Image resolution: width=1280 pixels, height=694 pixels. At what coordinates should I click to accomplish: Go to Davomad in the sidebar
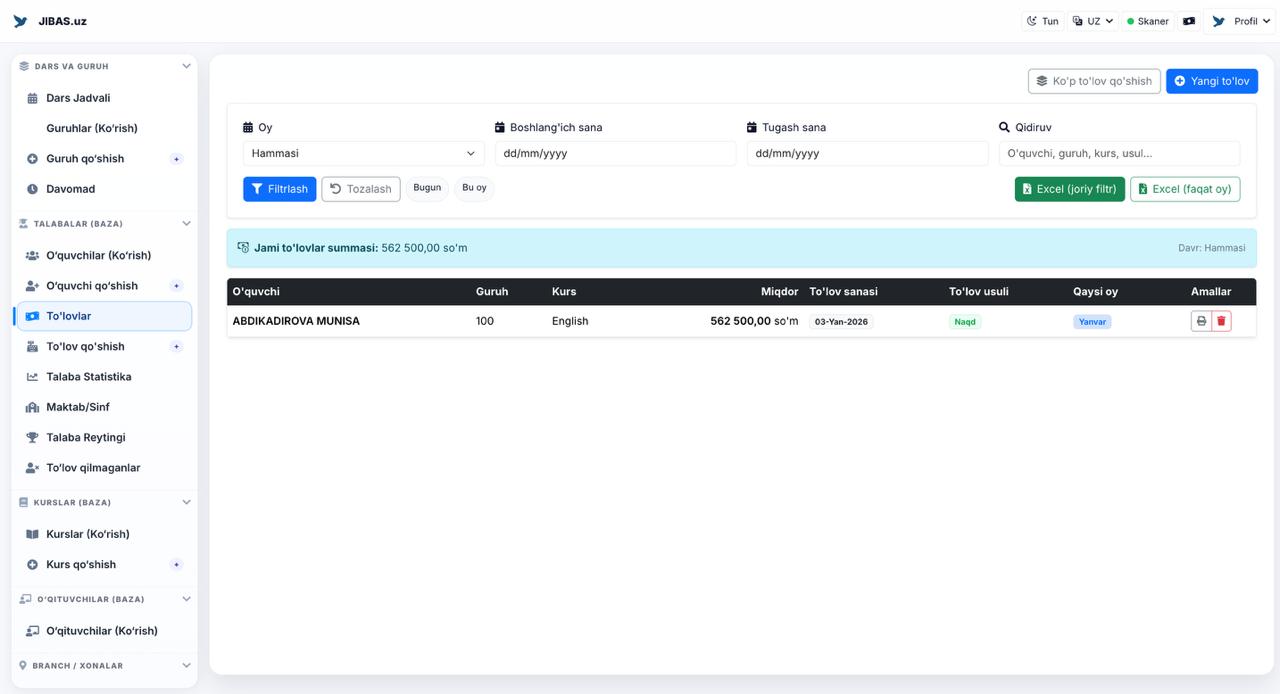click(70, 189)
